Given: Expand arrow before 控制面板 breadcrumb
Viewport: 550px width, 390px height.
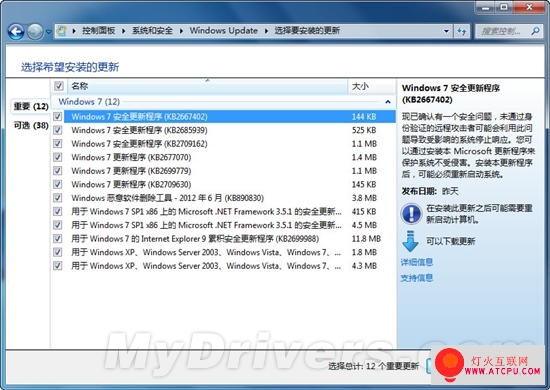Looking at the screenshot, I should click(x=74, y=31).
